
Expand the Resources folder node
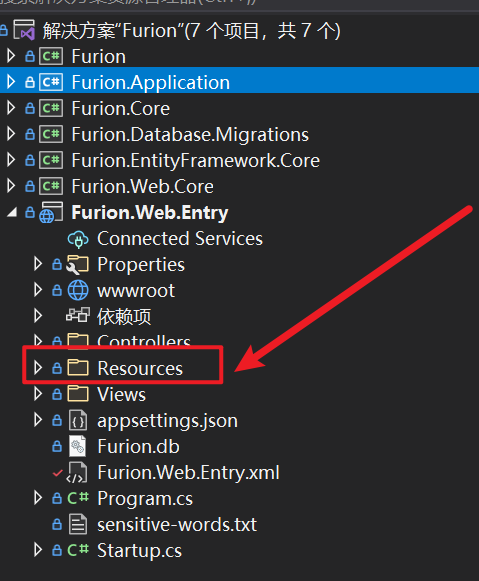(x=37, y=368)
